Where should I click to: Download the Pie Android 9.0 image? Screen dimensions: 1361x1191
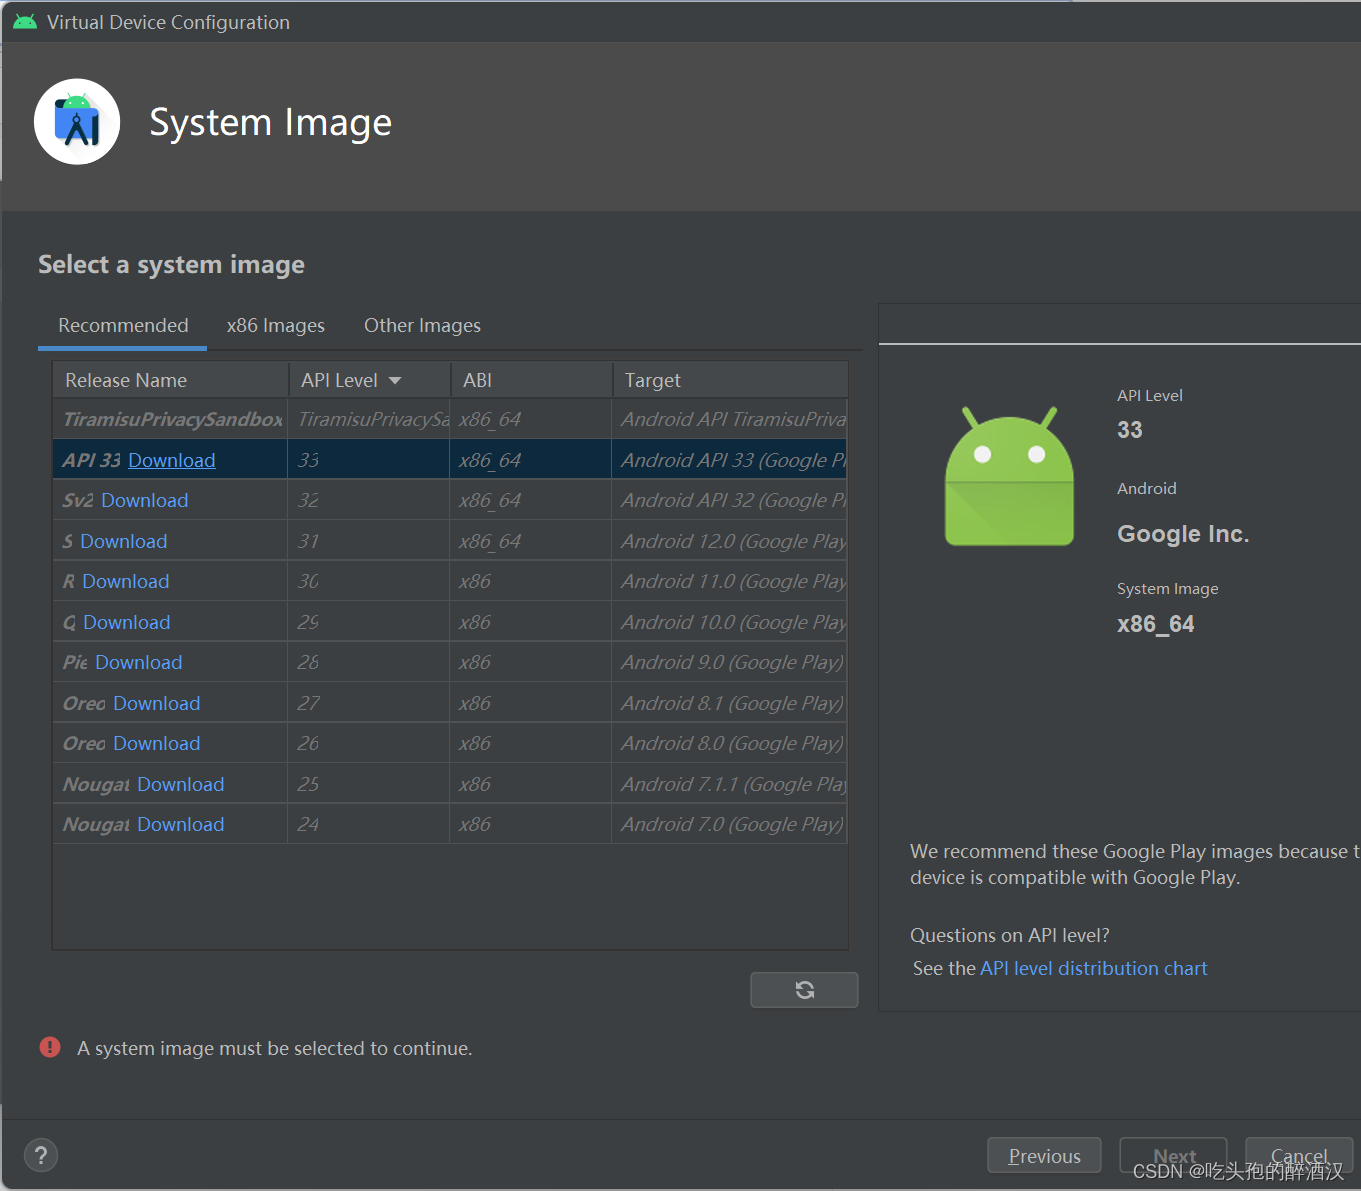(x=138, y=662)
